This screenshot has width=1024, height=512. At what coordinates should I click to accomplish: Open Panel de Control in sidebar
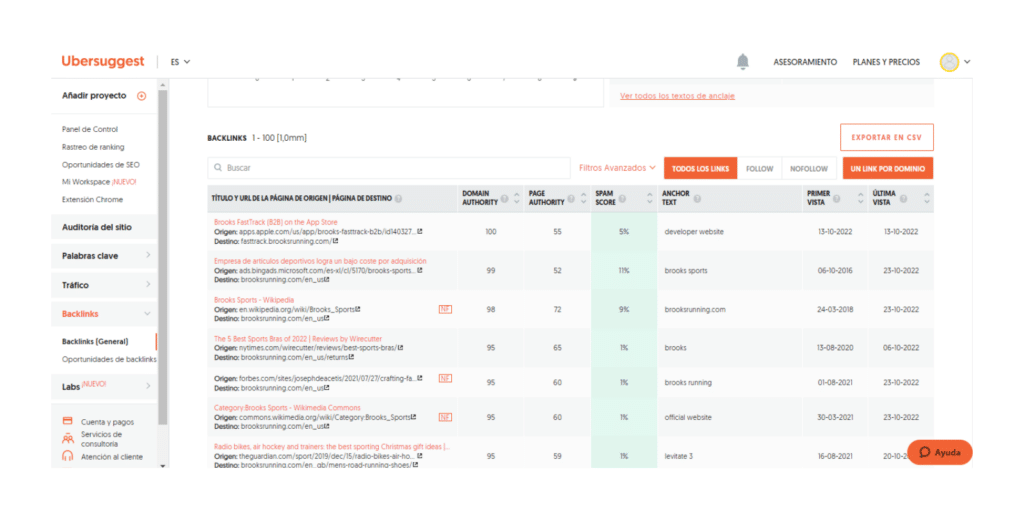90,129
